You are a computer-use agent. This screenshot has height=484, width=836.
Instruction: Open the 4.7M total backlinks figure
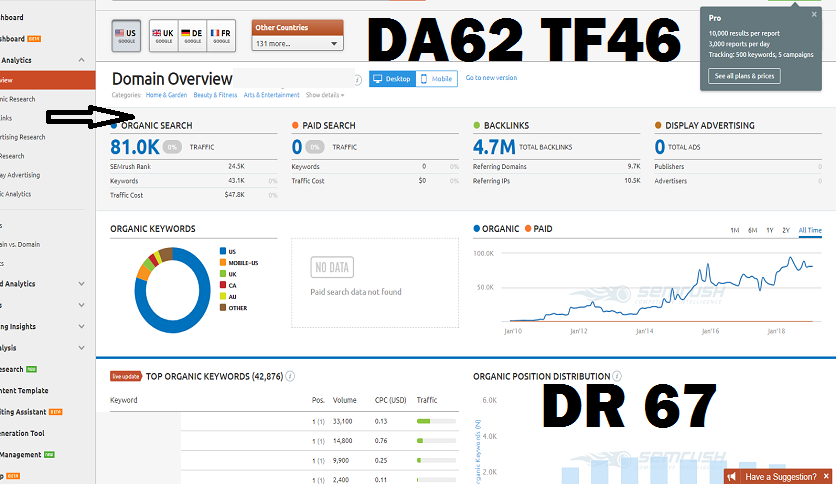(494, 147)
